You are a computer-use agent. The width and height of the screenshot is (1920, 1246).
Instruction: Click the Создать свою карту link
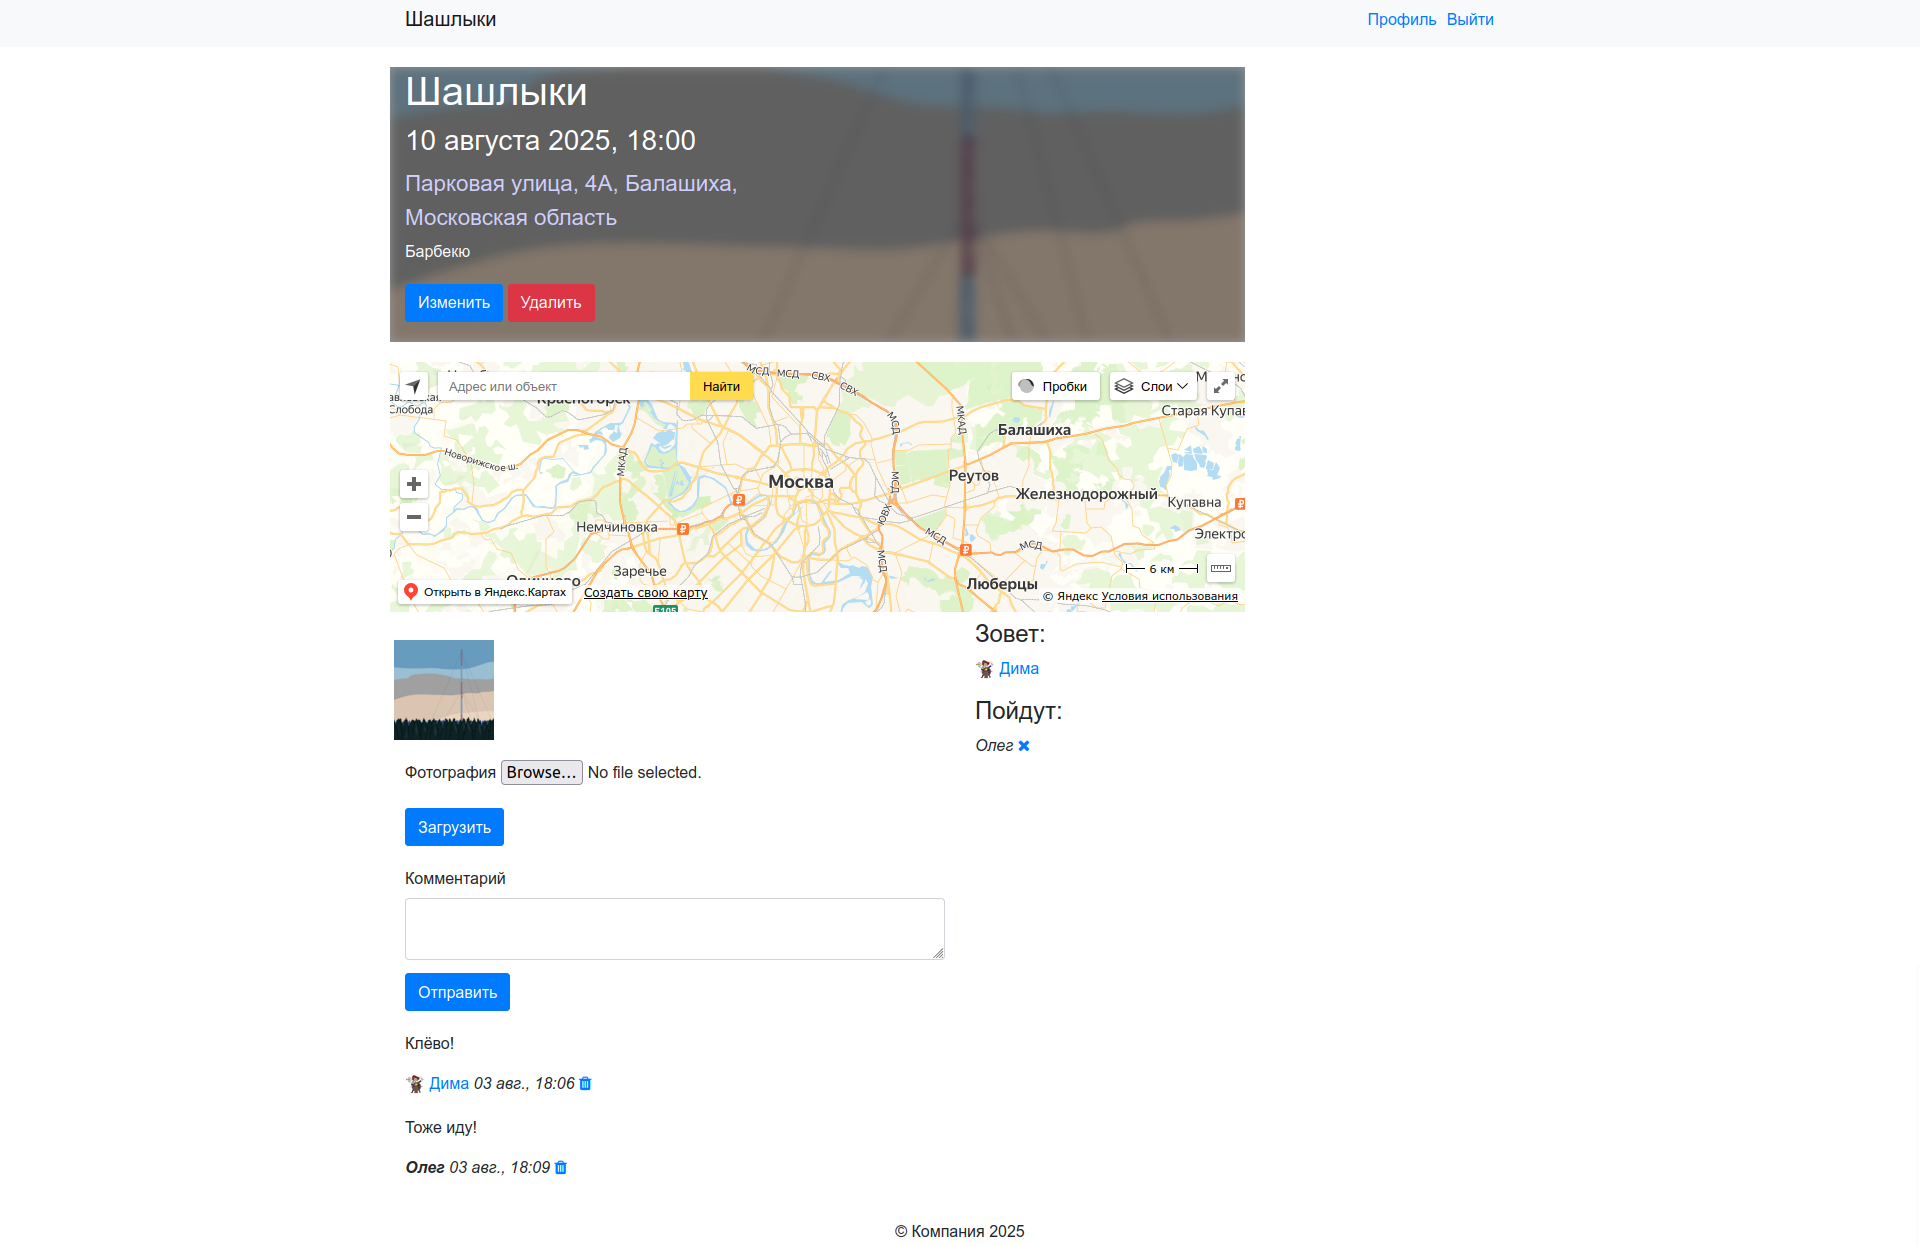(x=645, y=593)
